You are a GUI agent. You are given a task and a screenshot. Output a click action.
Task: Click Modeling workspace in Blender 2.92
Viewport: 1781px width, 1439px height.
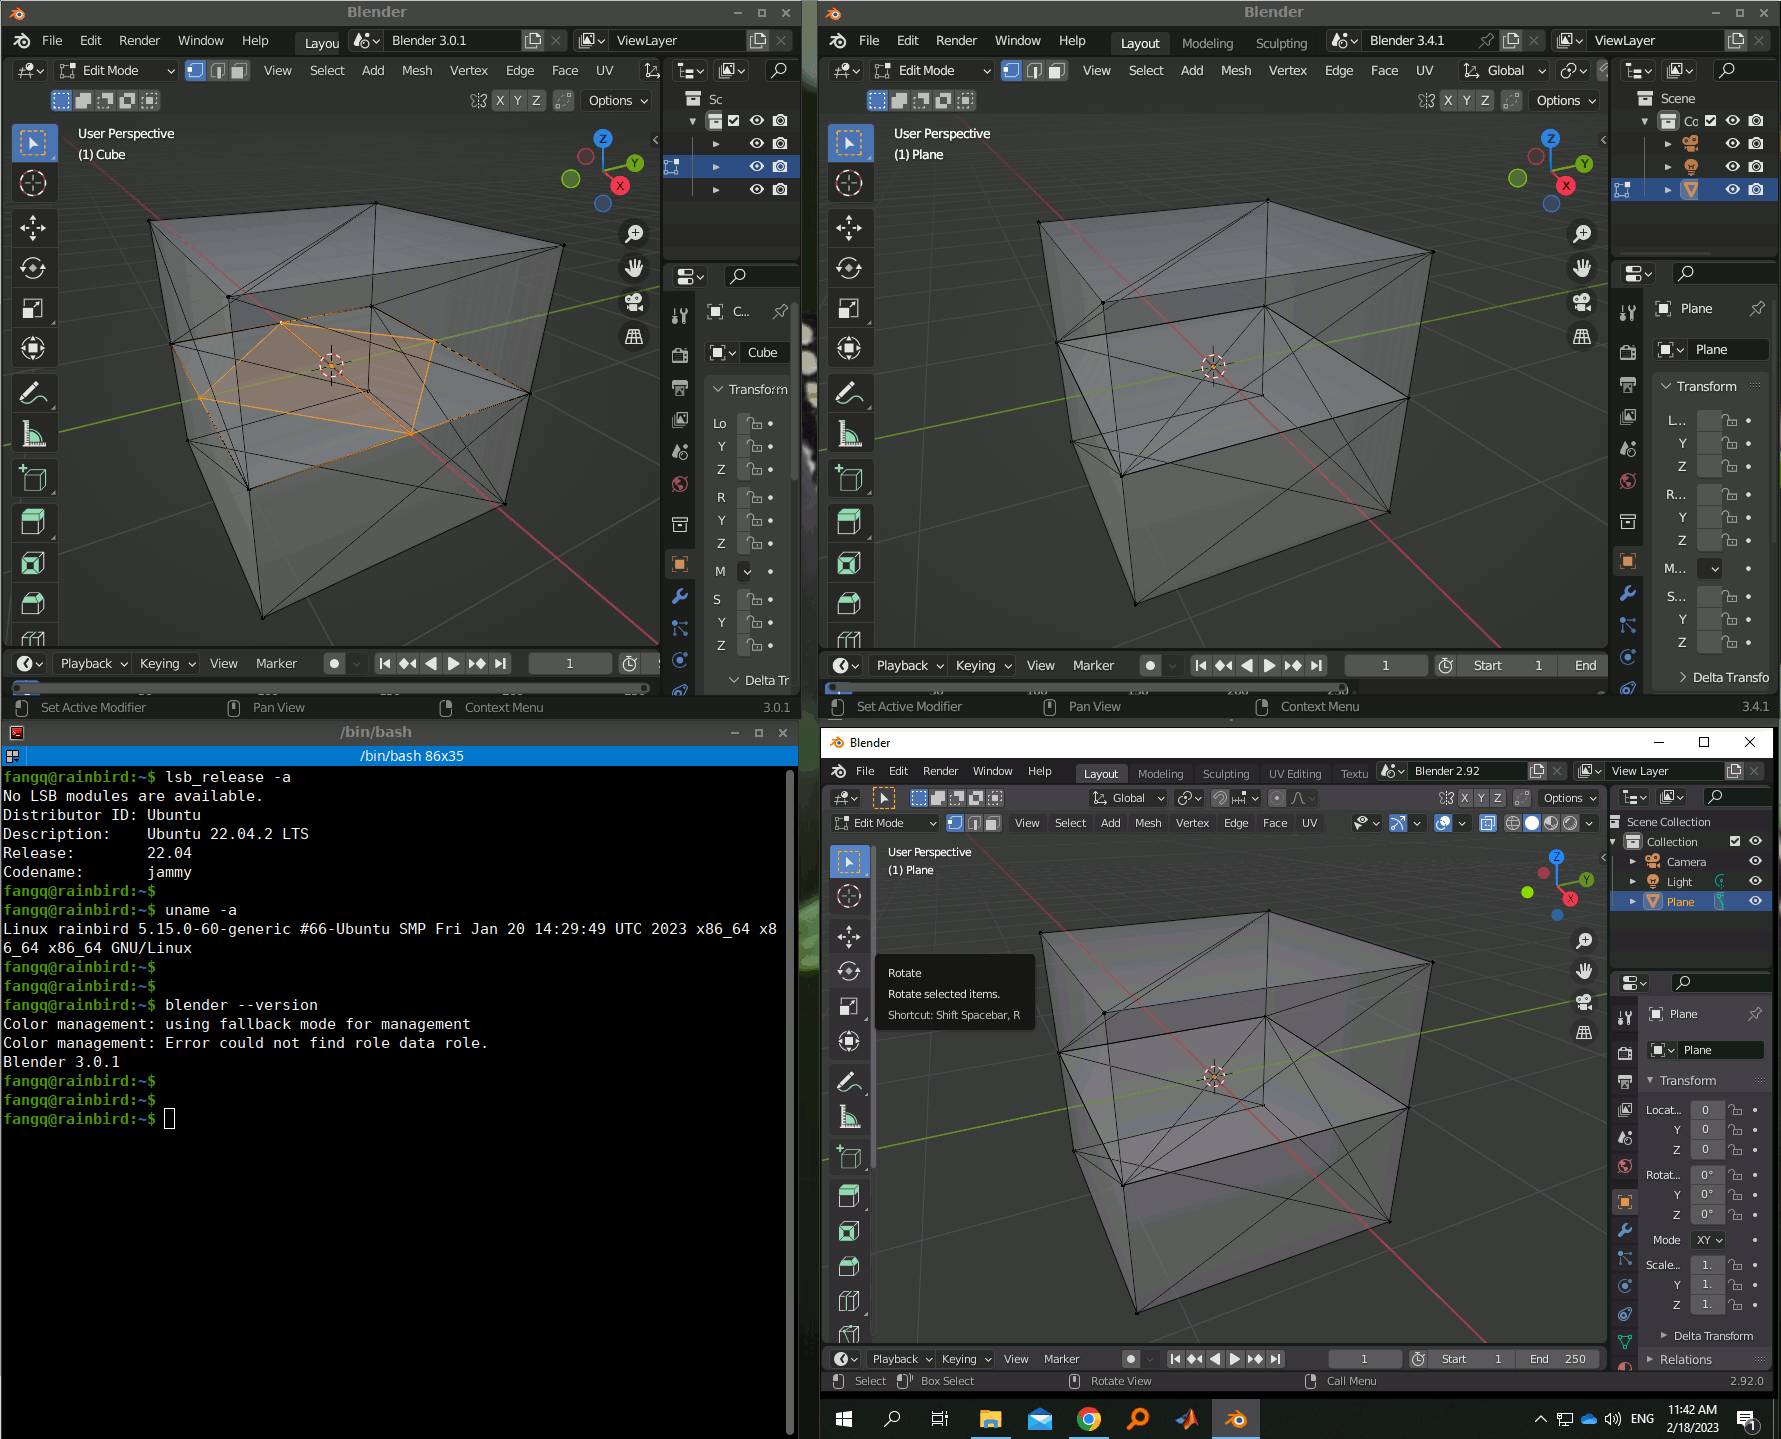point(1160,774)
